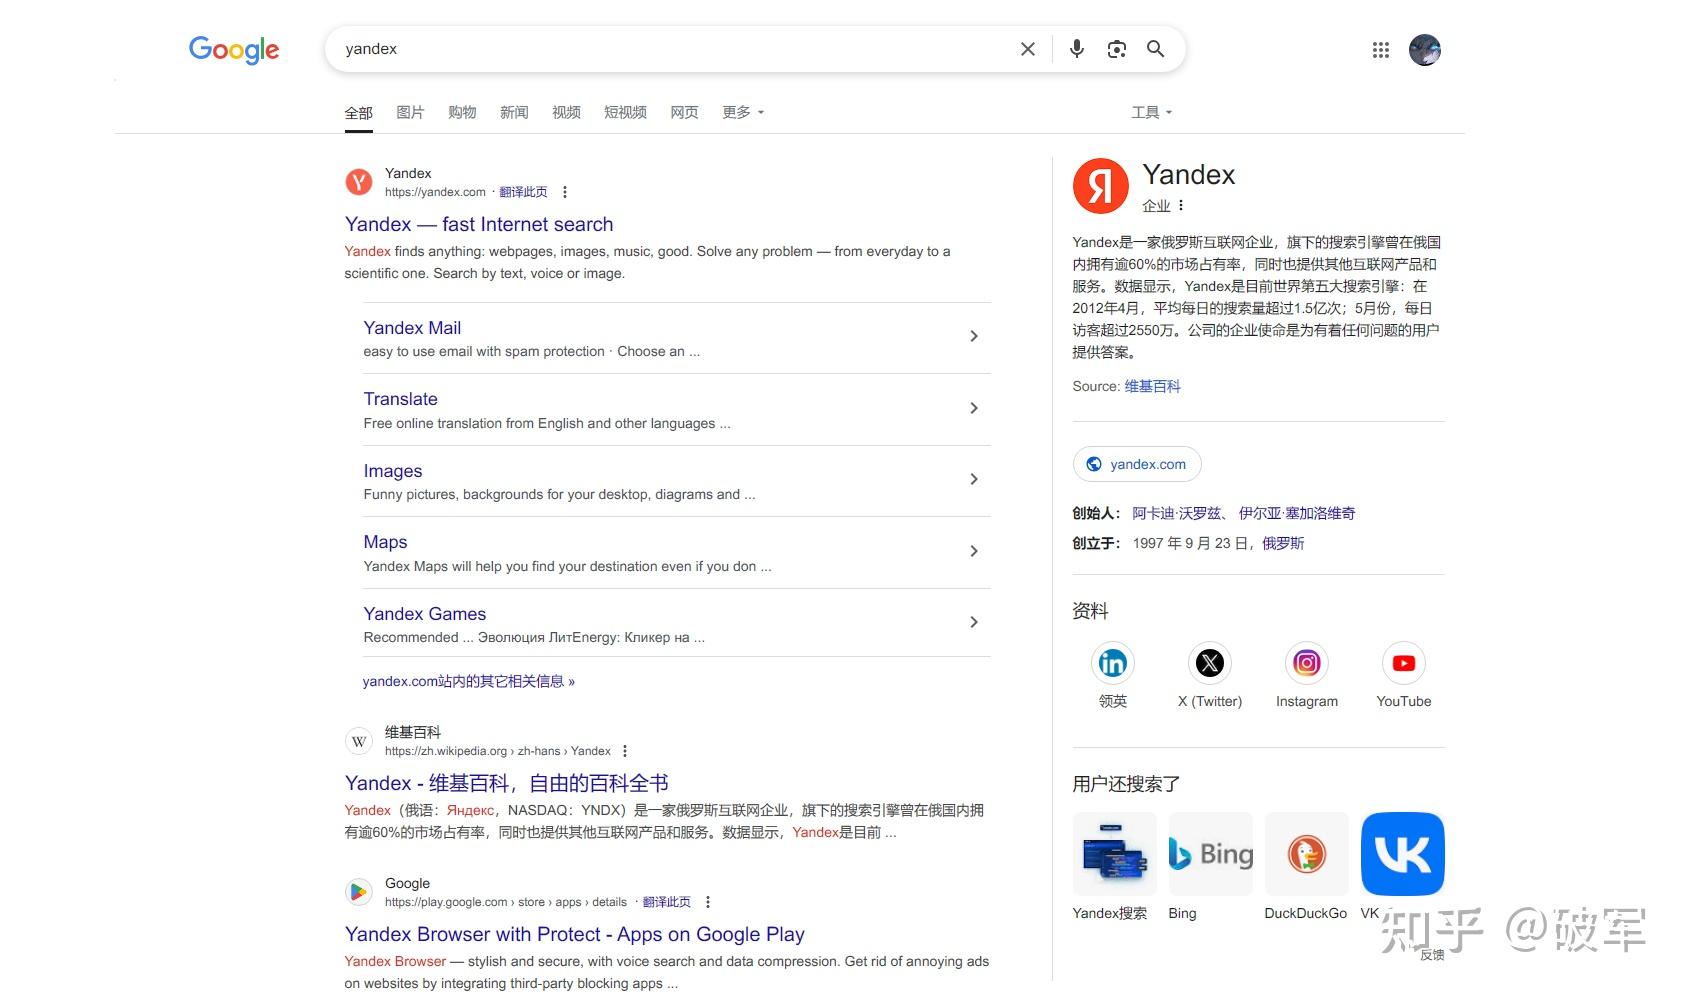Click the play.google.com breadcrumb URL
Image resolution: width=1690 pixels, height=998 pixels.
506,902
